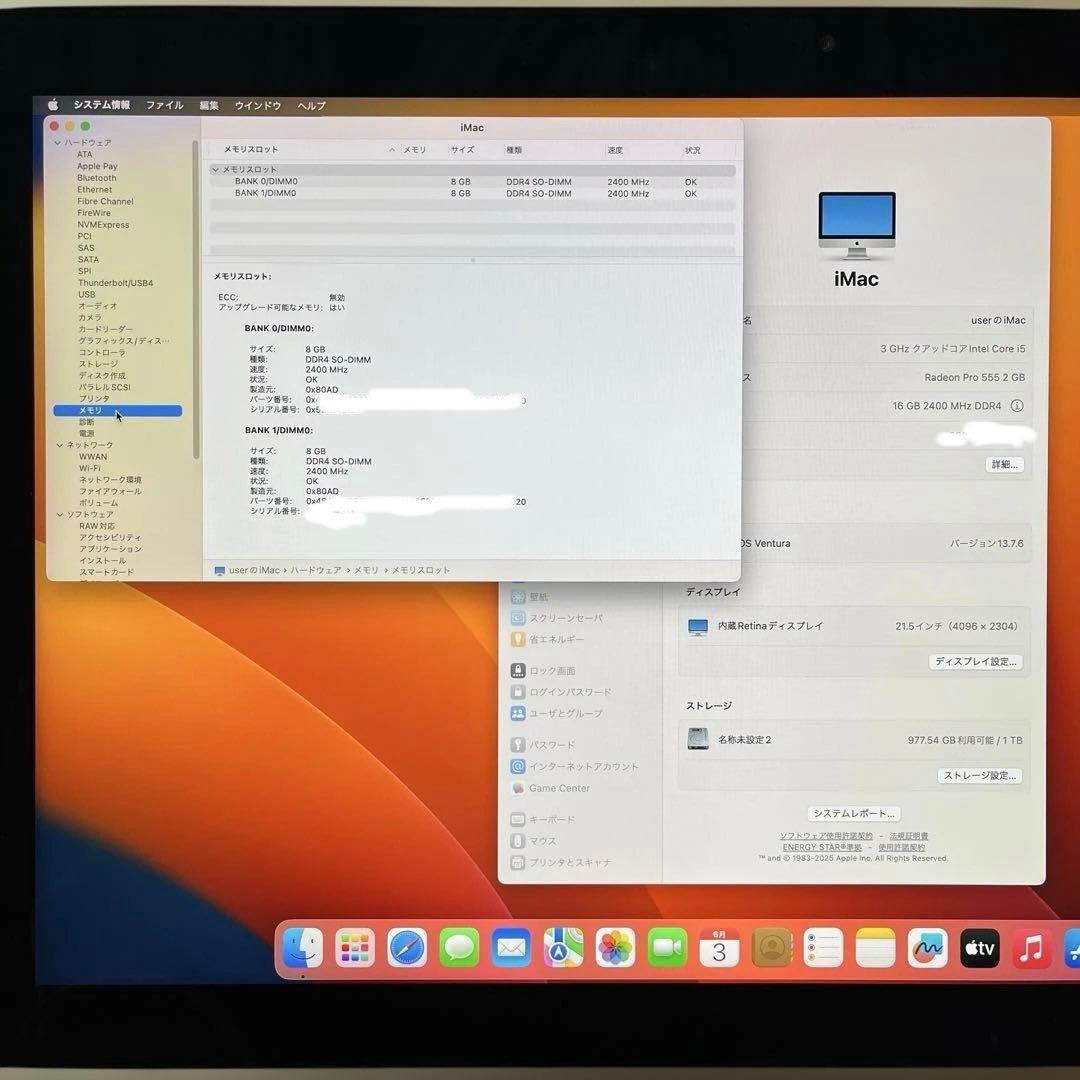Screen dimensions: 1080x1080
Task: Open FaceTime from the Dock
Action: [667, 947]
